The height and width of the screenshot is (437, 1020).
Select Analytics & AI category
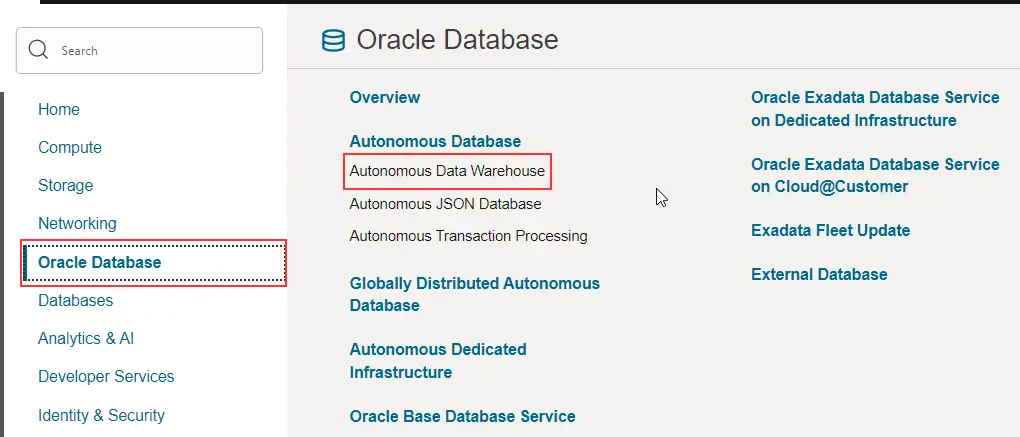pyautogui.click(x=85, y=338)
